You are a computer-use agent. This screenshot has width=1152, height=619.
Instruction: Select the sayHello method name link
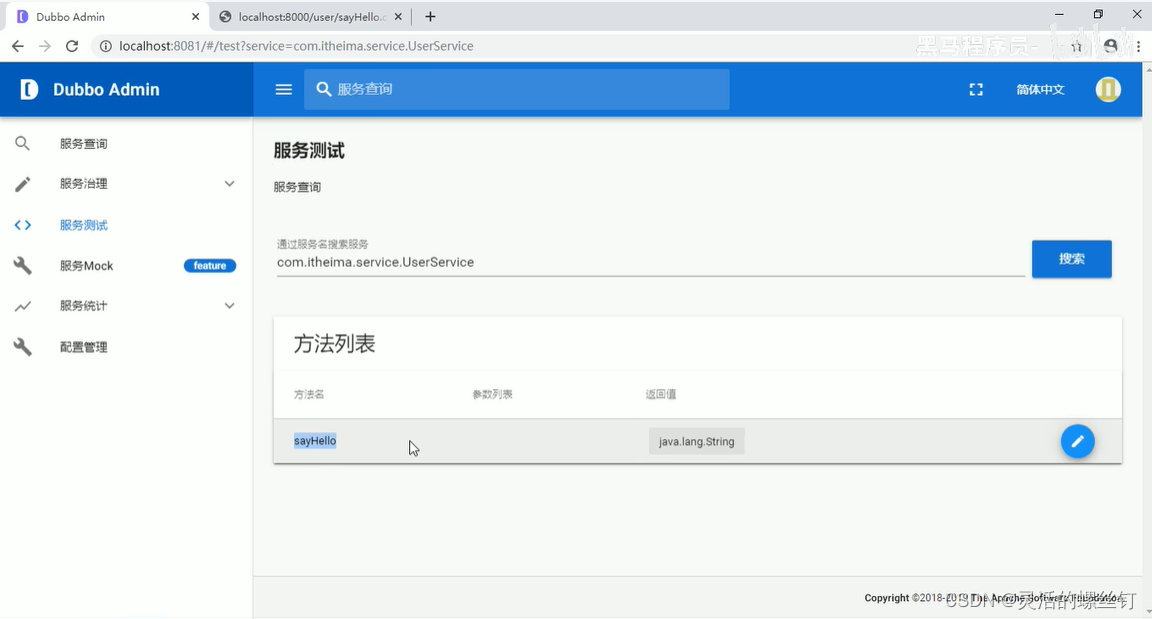tap(315, 440)
